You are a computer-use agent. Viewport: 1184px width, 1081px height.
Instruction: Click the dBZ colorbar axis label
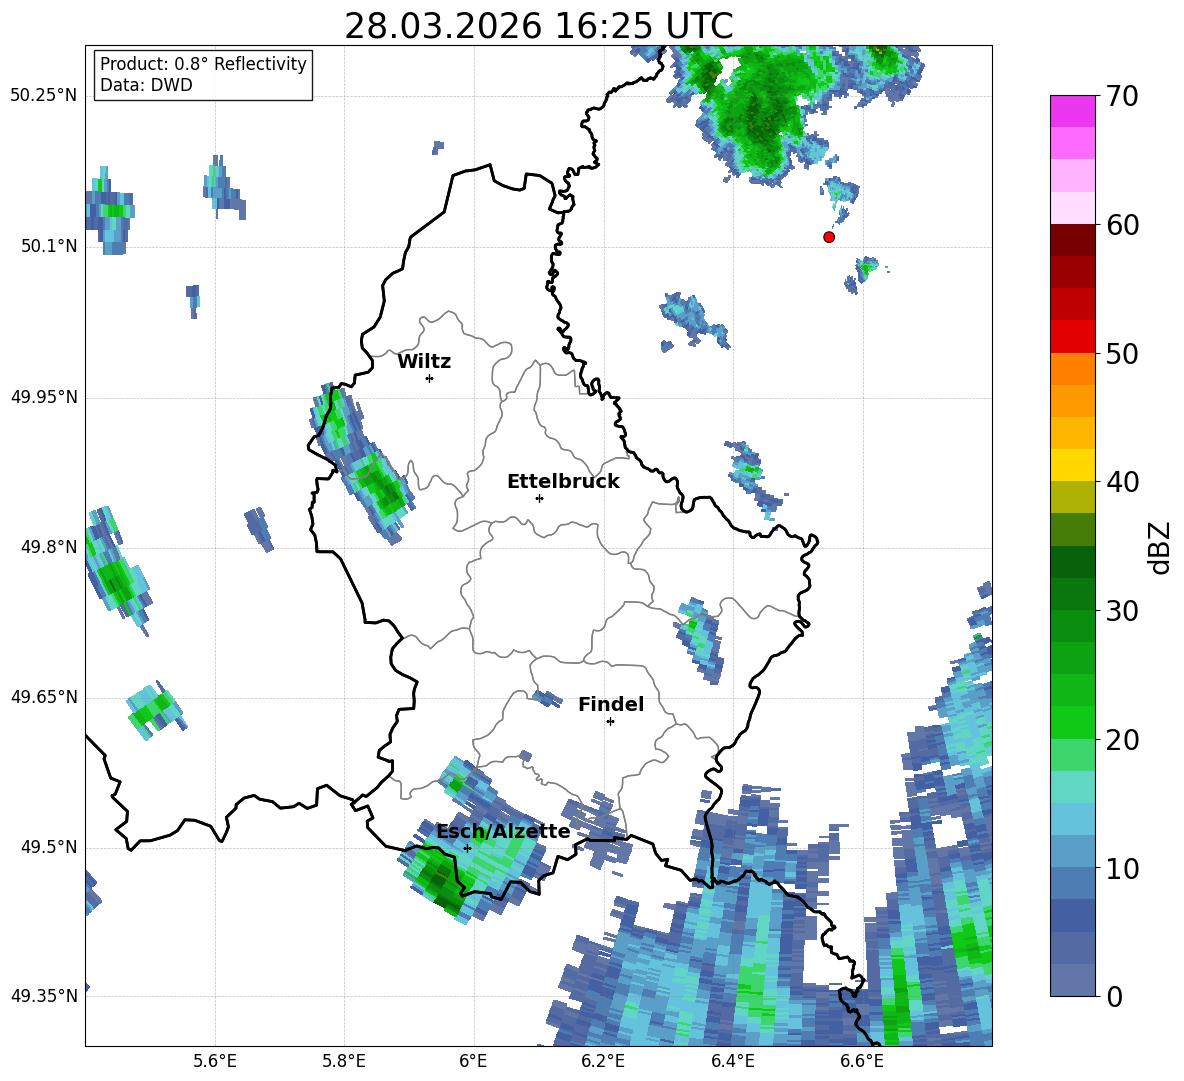pyautogui.click(x=1160, y=547)
